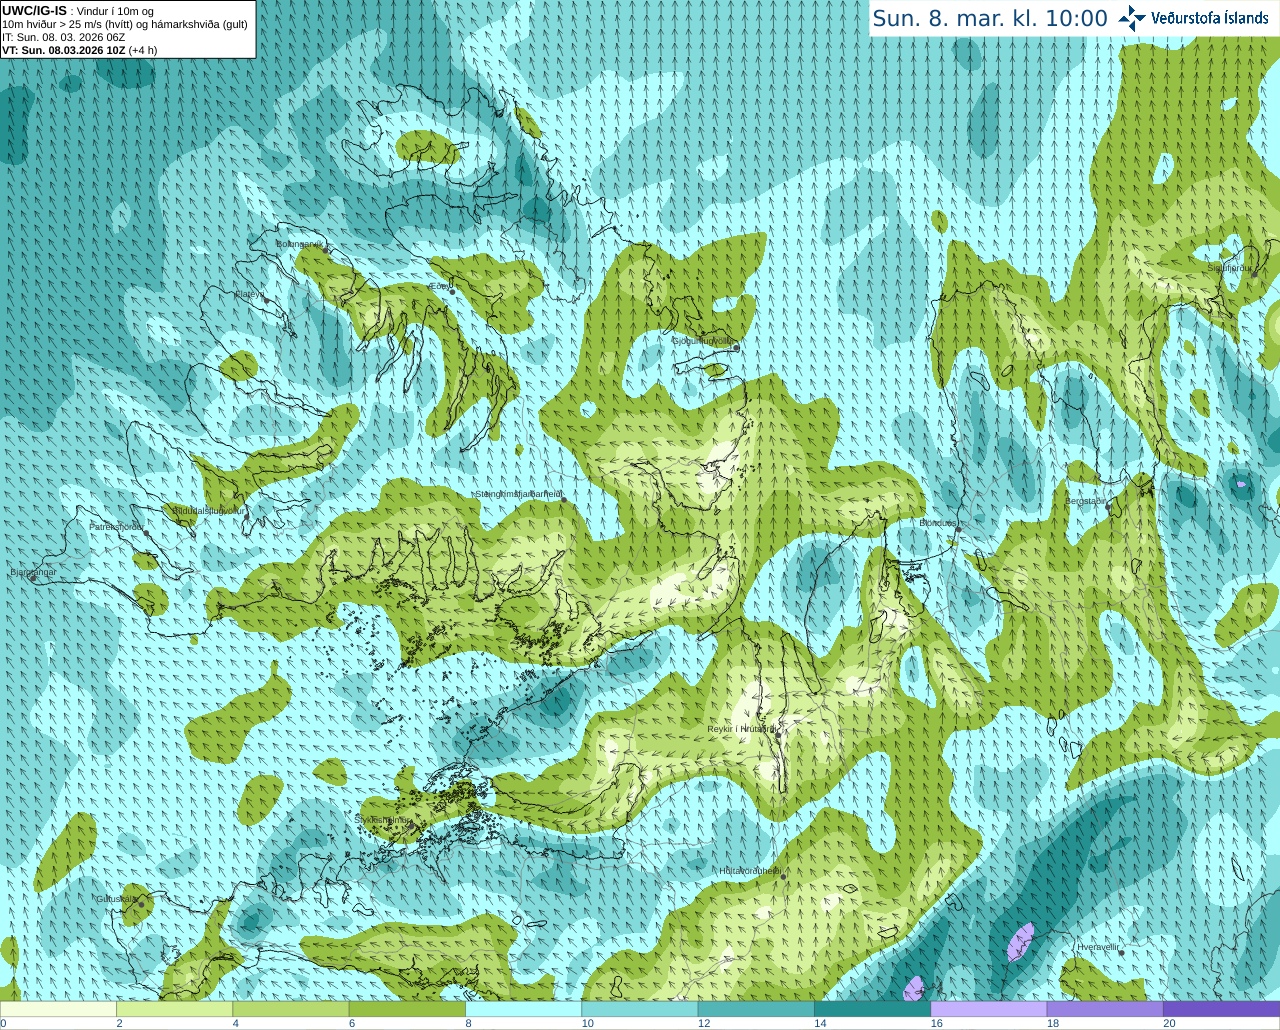Click the Flateyri station label
Image resolution: width=1280 pixels, height=1030 pixels.
pos(249,294)
